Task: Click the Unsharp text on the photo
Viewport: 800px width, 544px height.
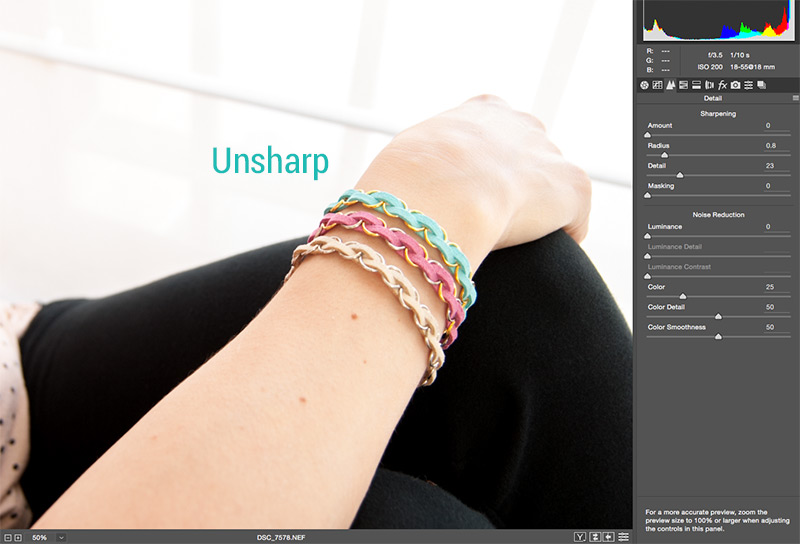Action: 270,162
